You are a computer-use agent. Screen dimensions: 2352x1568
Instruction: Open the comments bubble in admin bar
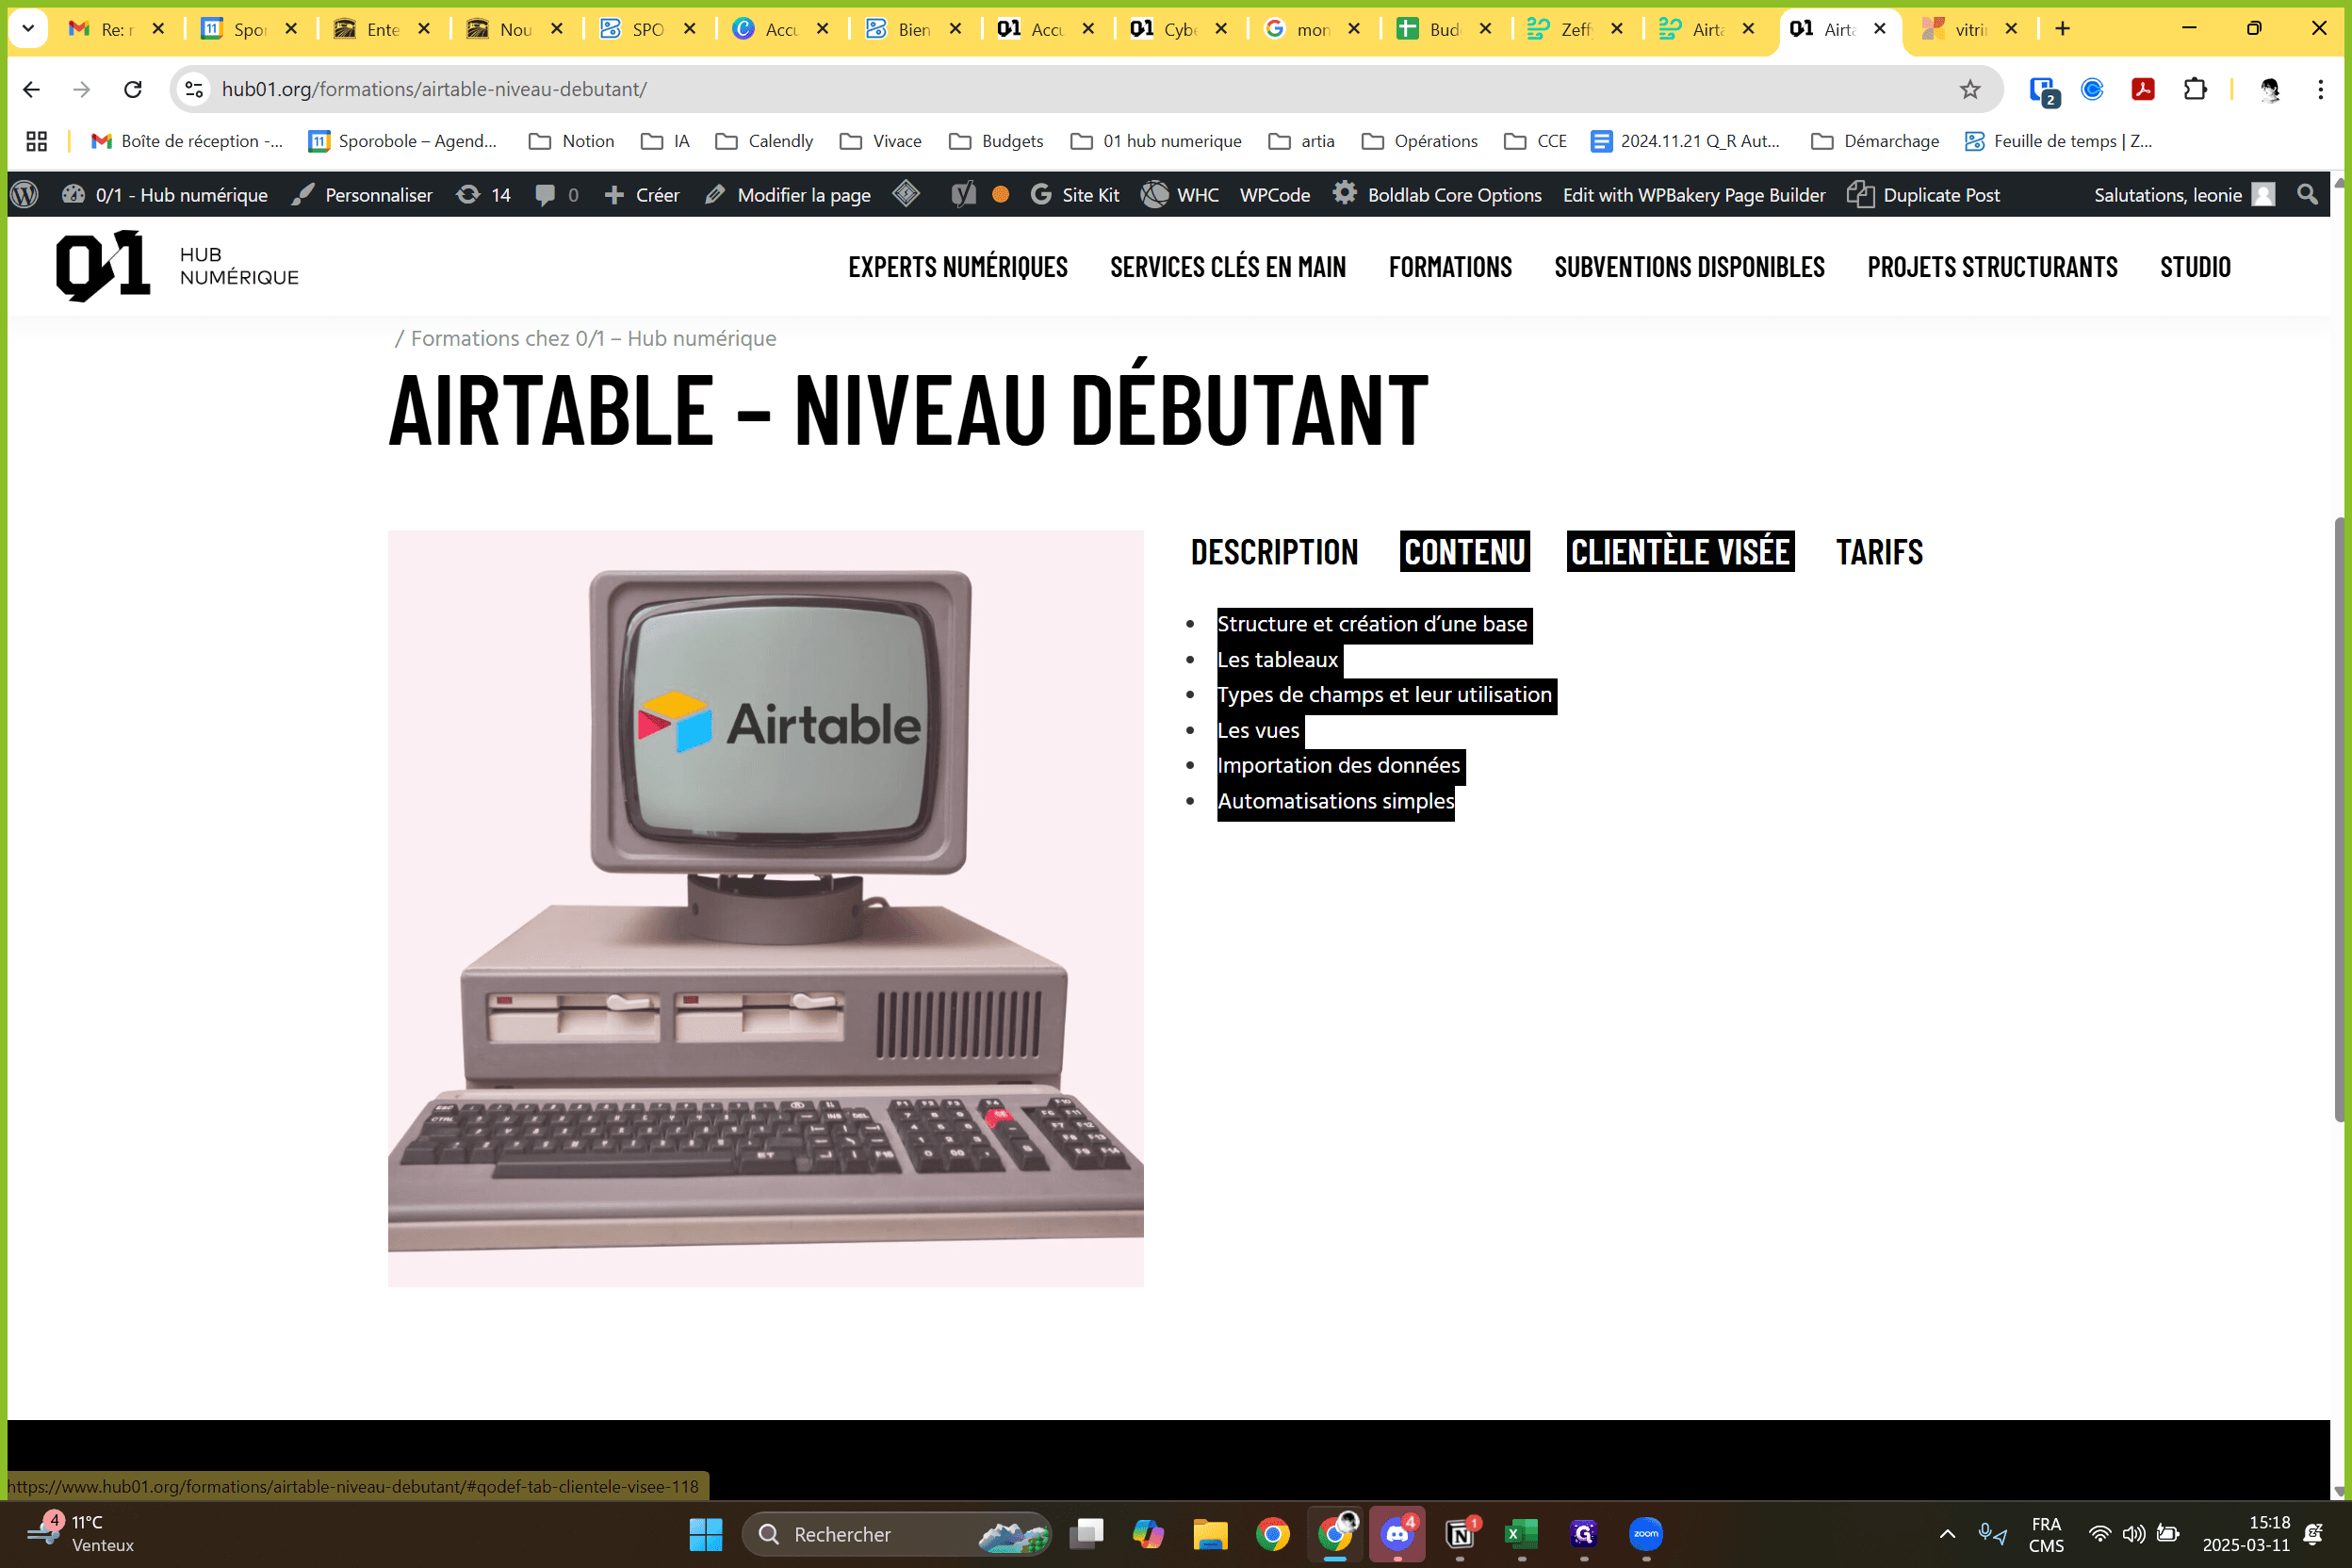tap(556, 195)
